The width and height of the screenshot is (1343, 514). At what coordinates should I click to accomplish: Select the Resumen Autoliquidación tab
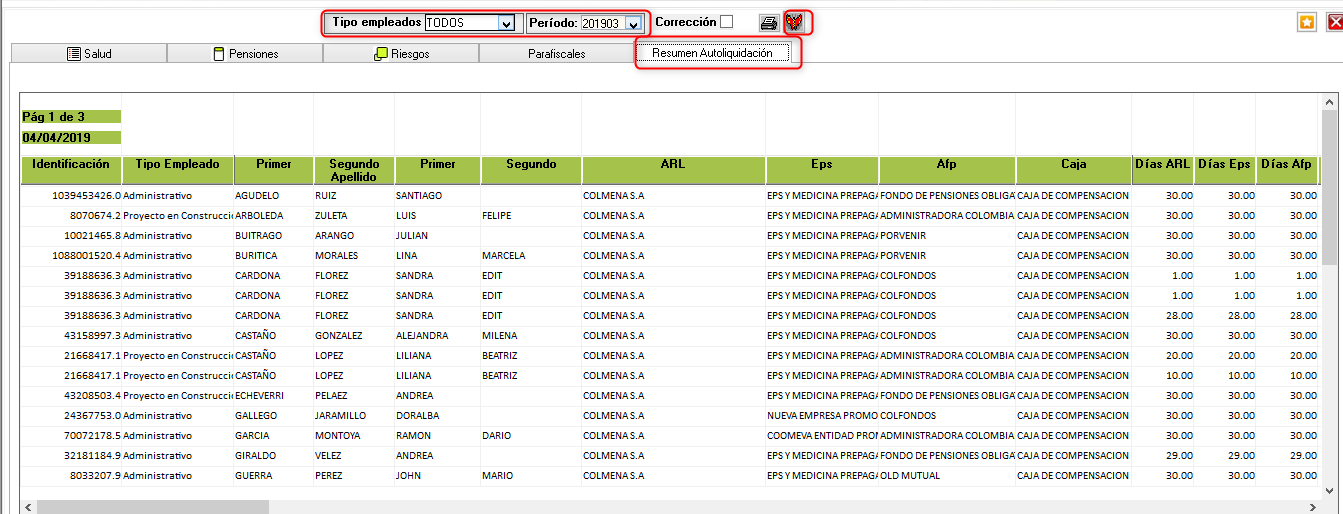pos(712,53)
